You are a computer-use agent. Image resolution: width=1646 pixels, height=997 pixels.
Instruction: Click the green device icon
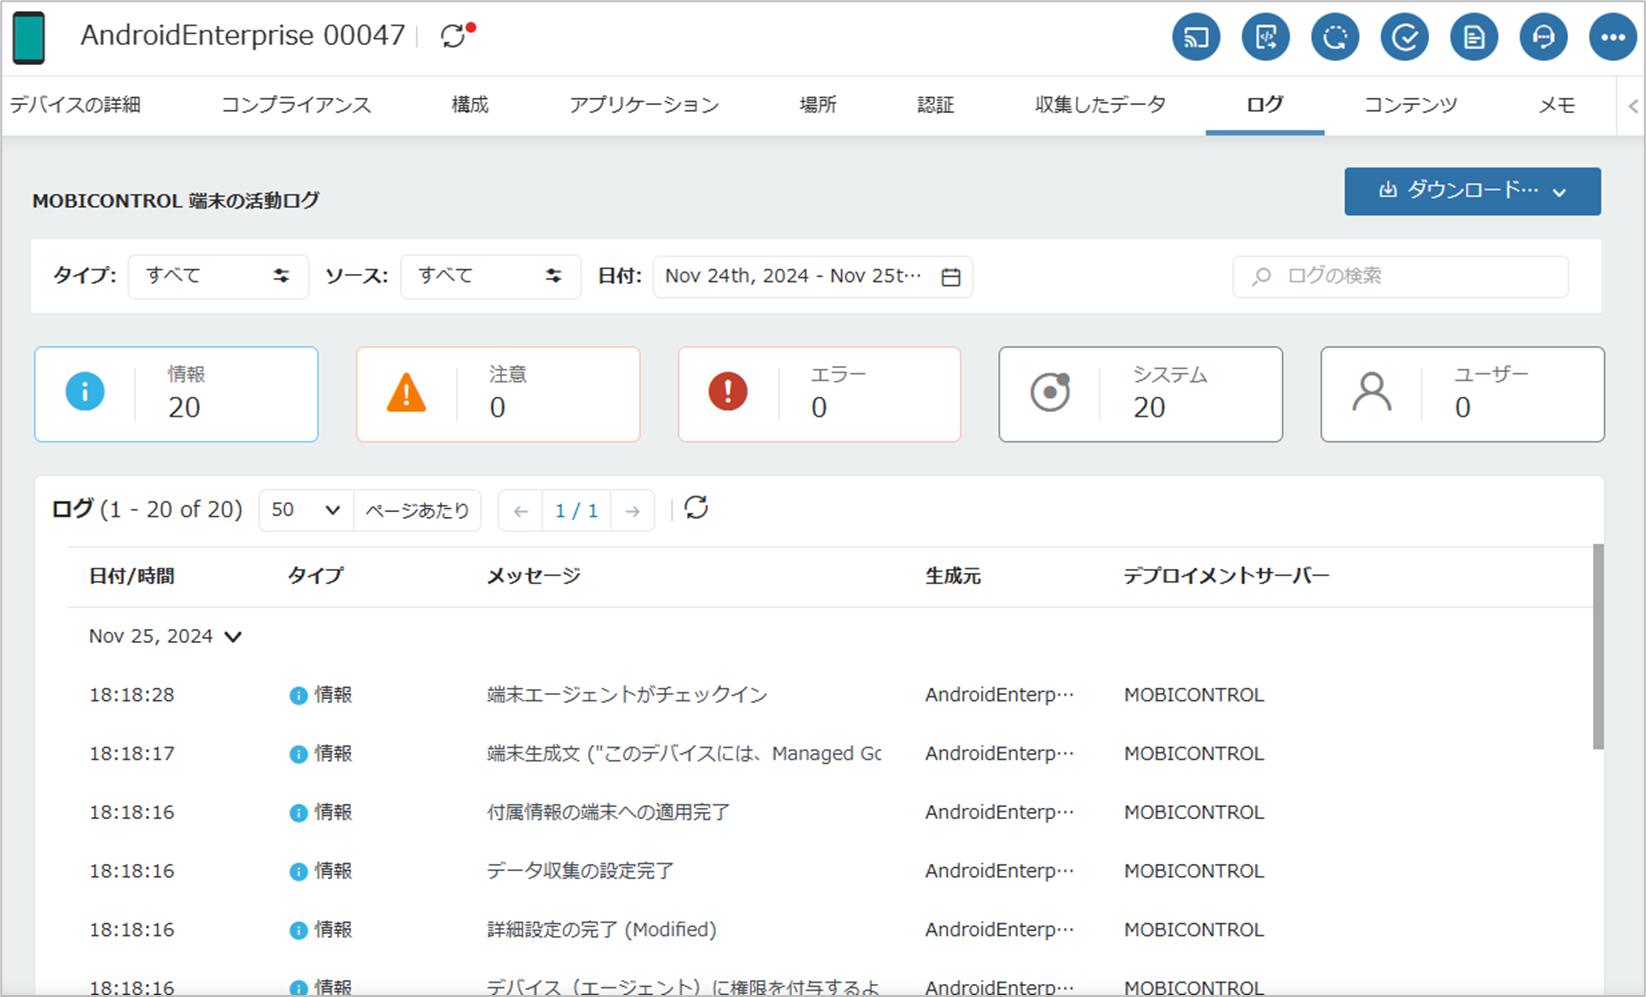point(29,38)
